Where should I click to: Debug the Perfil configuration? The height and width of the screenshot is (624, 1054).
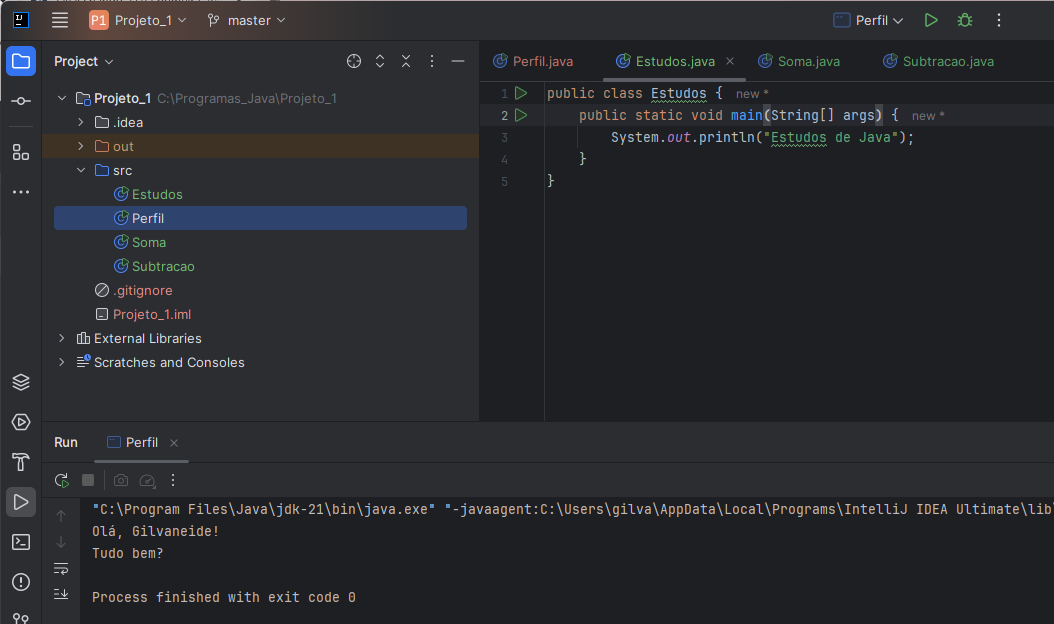pyautogui.click(x=965, y=20)
